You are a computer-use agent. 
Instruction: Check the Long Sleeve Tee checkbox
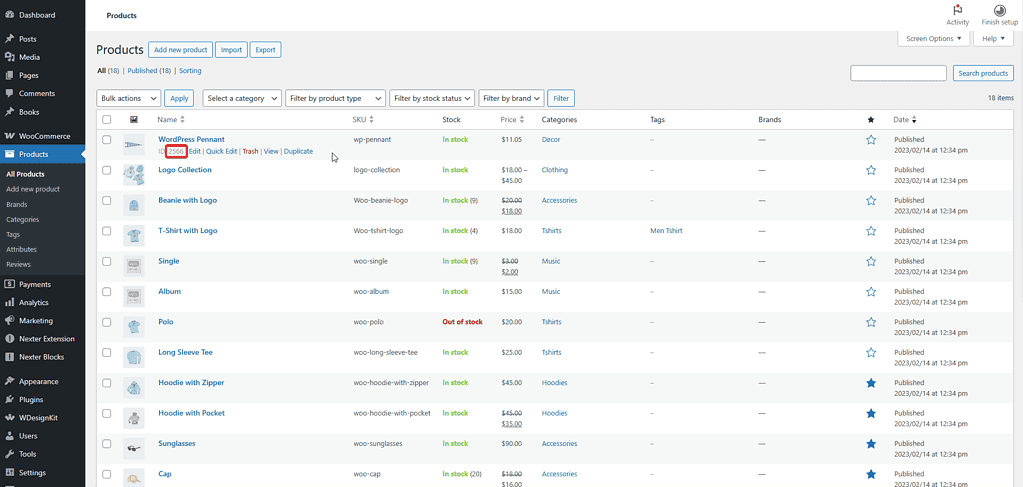coord(107,353)
